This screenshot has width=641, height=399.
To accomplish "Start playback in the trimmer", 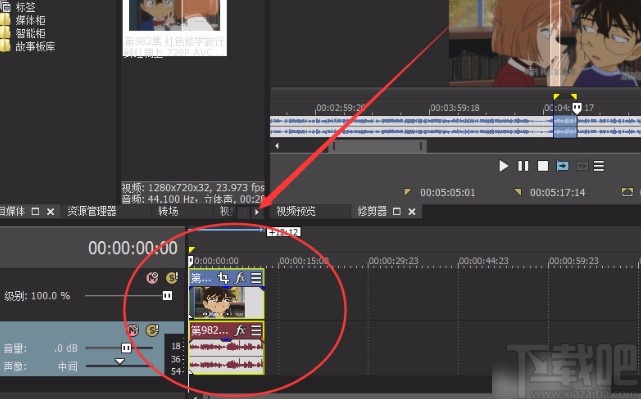I will click(503, 166).
